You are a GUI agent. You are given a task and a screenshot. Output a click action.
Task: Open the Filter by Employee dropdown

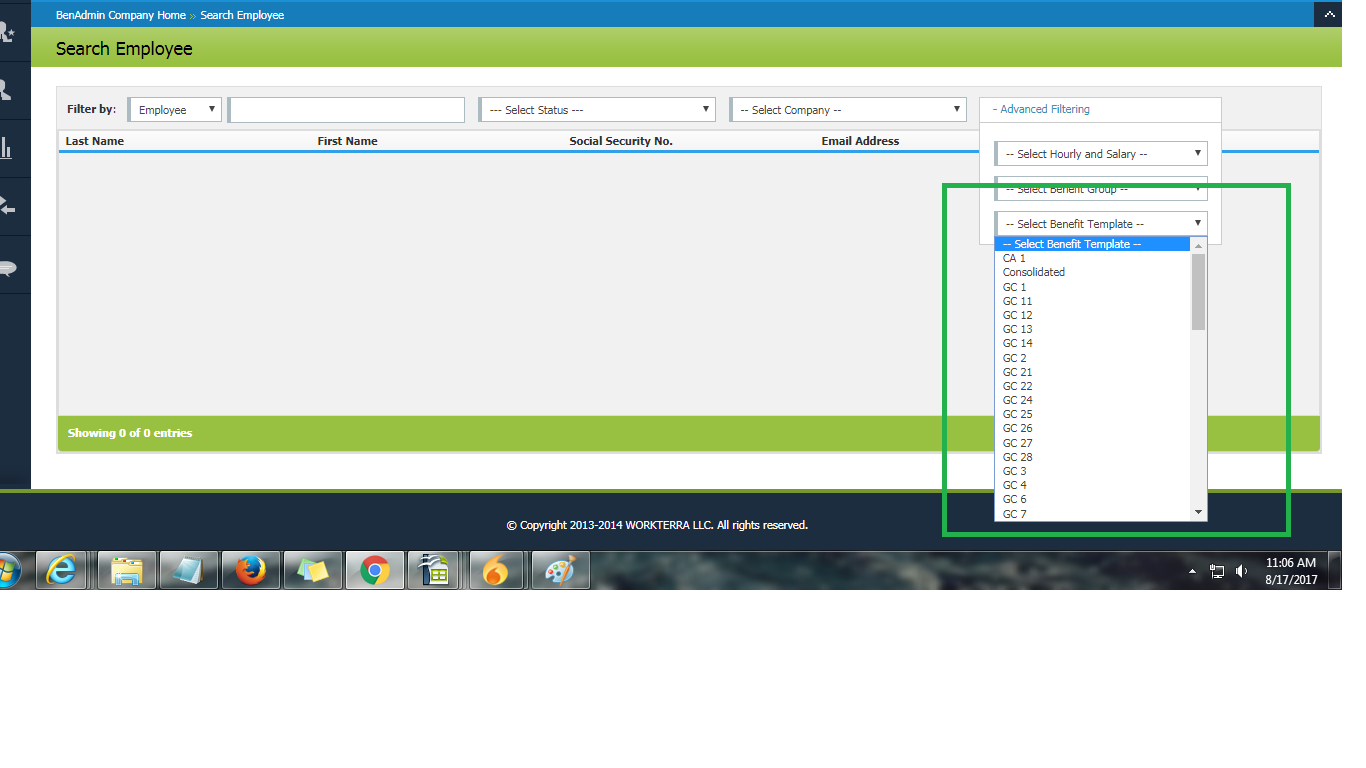pyautogui.click(x=175, y=110)
